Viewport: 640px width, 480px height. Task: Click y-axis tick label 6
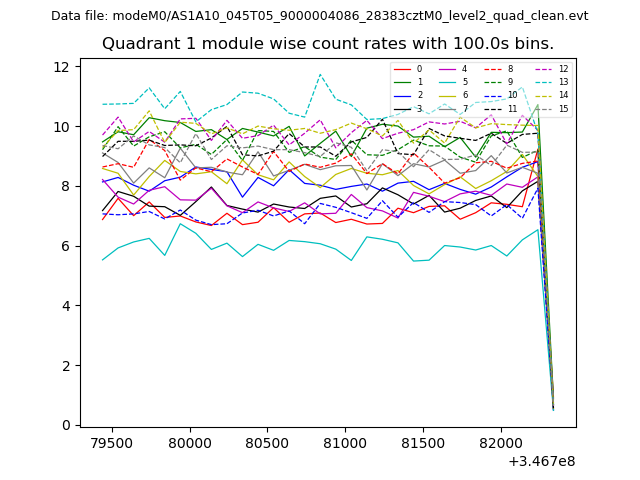click(65, 246)
